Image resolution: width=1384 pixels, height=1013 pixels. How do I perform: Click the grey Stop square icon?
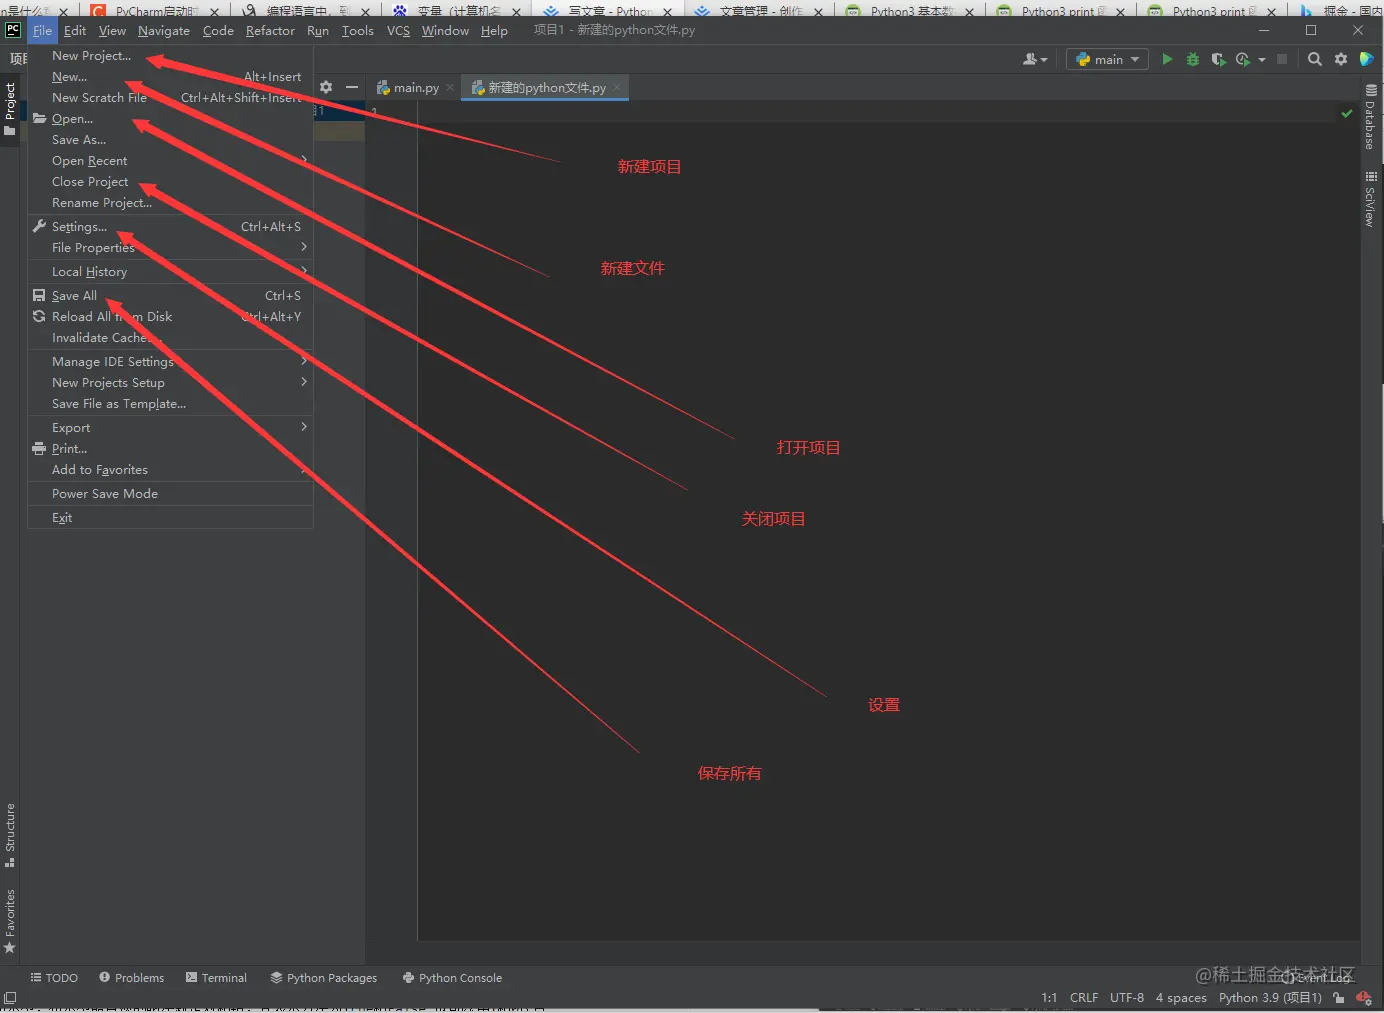pyautogui.click(x=1282, y=60)
